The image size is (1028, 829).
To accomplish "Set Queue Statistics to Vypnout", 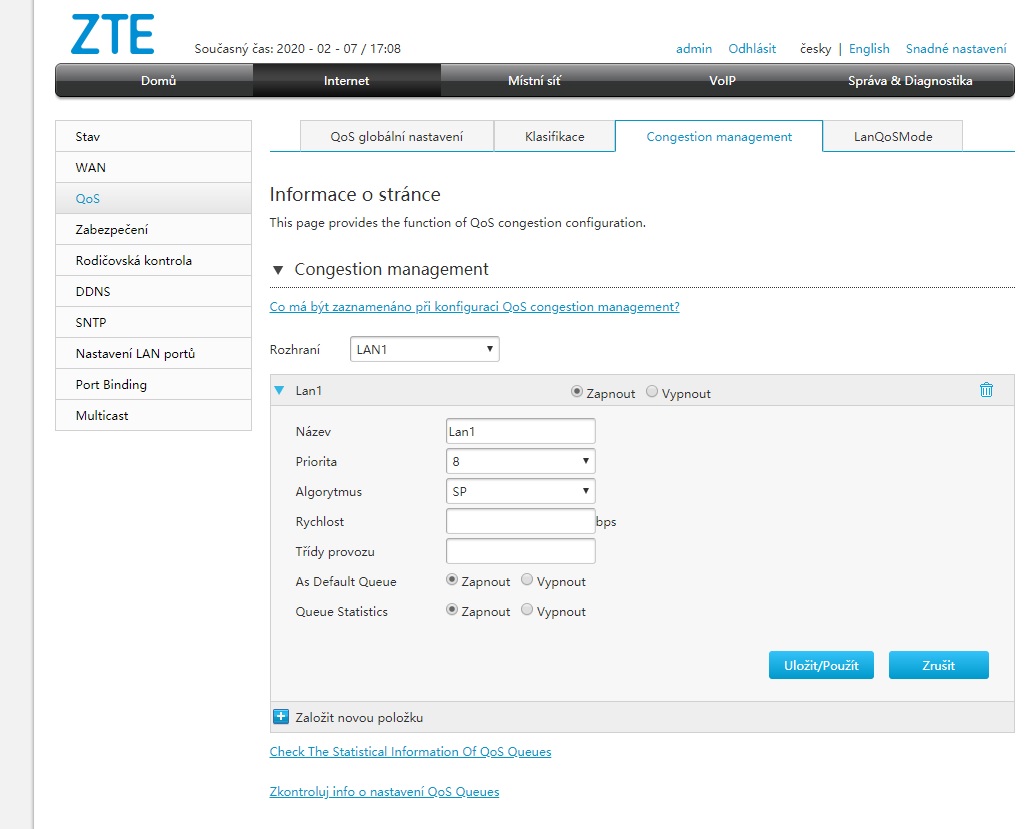I will (x=527, y=610).
